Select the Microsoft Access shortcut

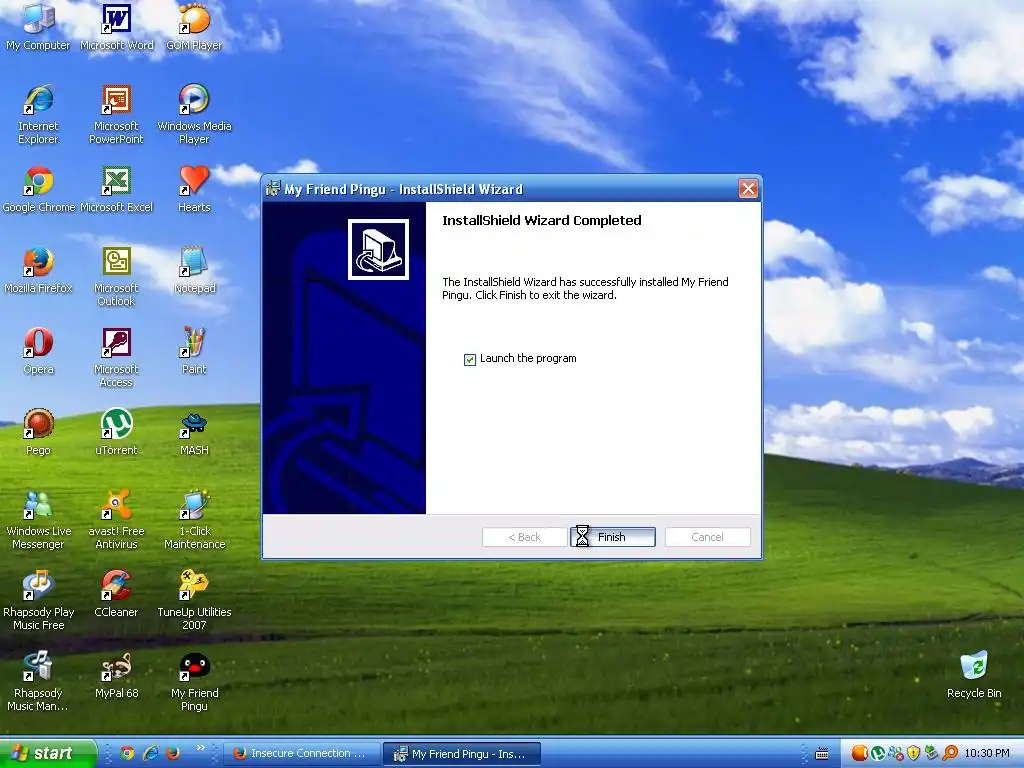point(116,357)
